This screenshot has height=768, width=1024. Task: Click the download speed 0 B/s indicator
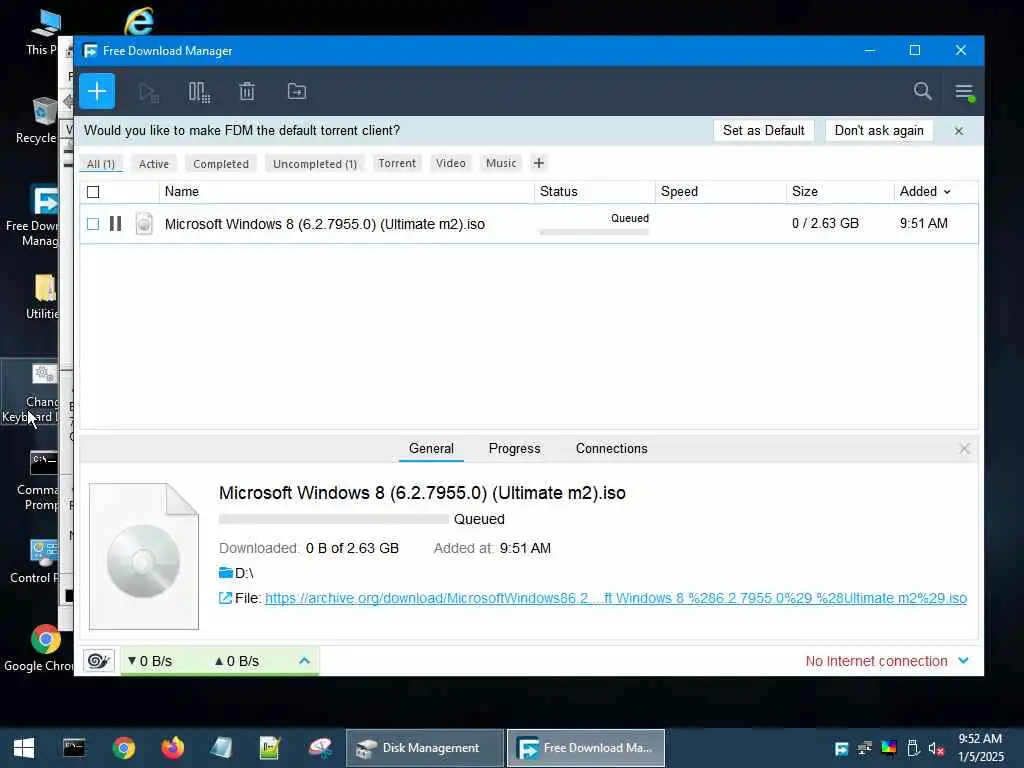pyautogui.click(x=150, y=661)
